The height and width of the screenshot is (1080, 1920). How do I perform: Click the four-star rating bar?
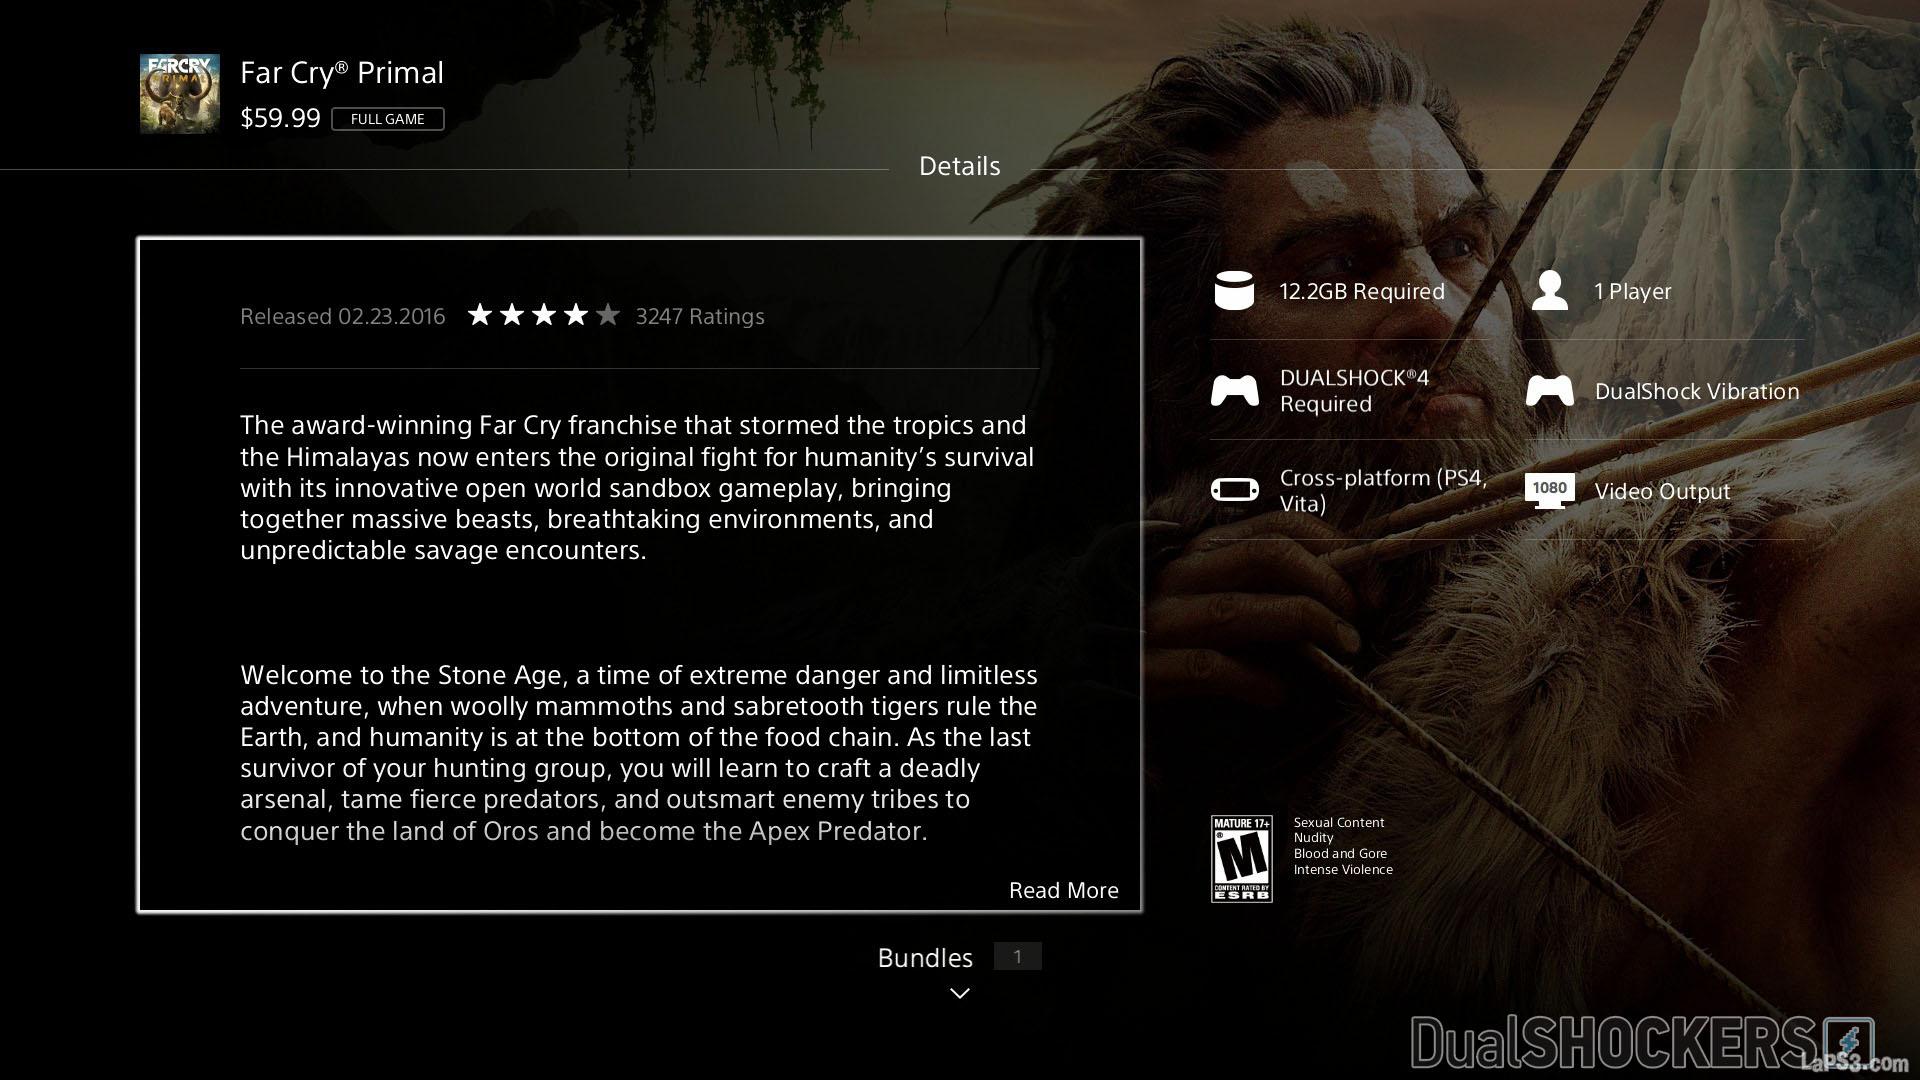(543, 316)
